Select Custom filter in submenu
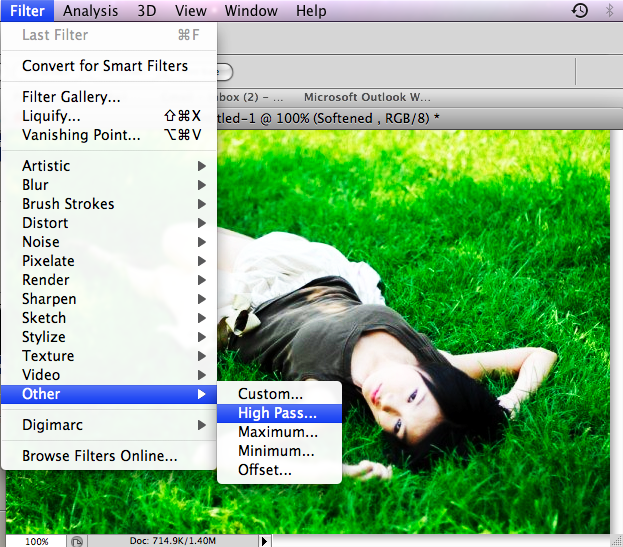Viewport: 623px width, 547px height. (x=279, y=394)
